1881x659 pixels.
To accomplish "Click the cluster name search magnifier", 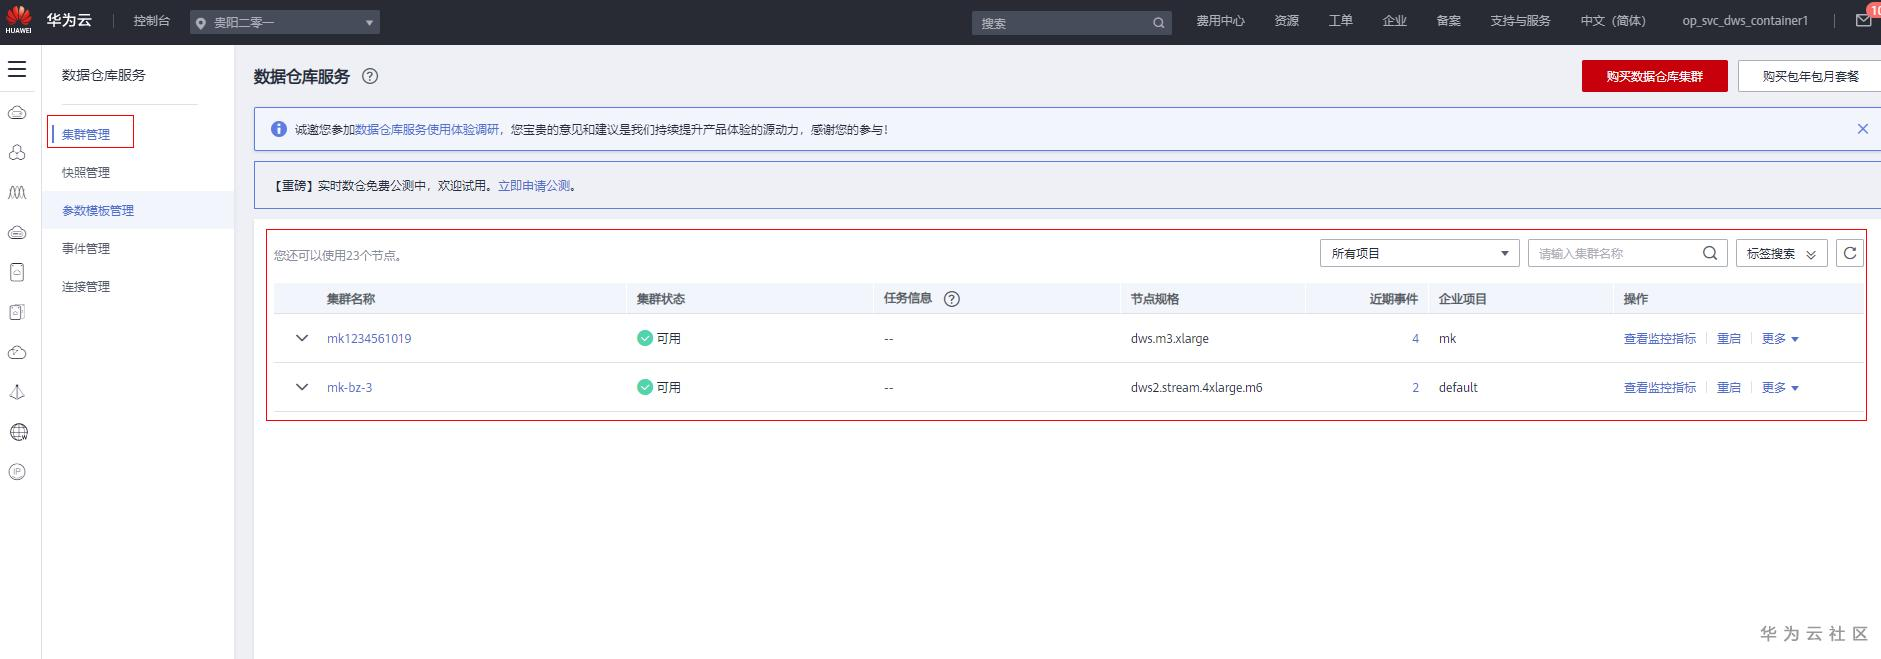I will pyautogui.click(x=1710, y=253).
